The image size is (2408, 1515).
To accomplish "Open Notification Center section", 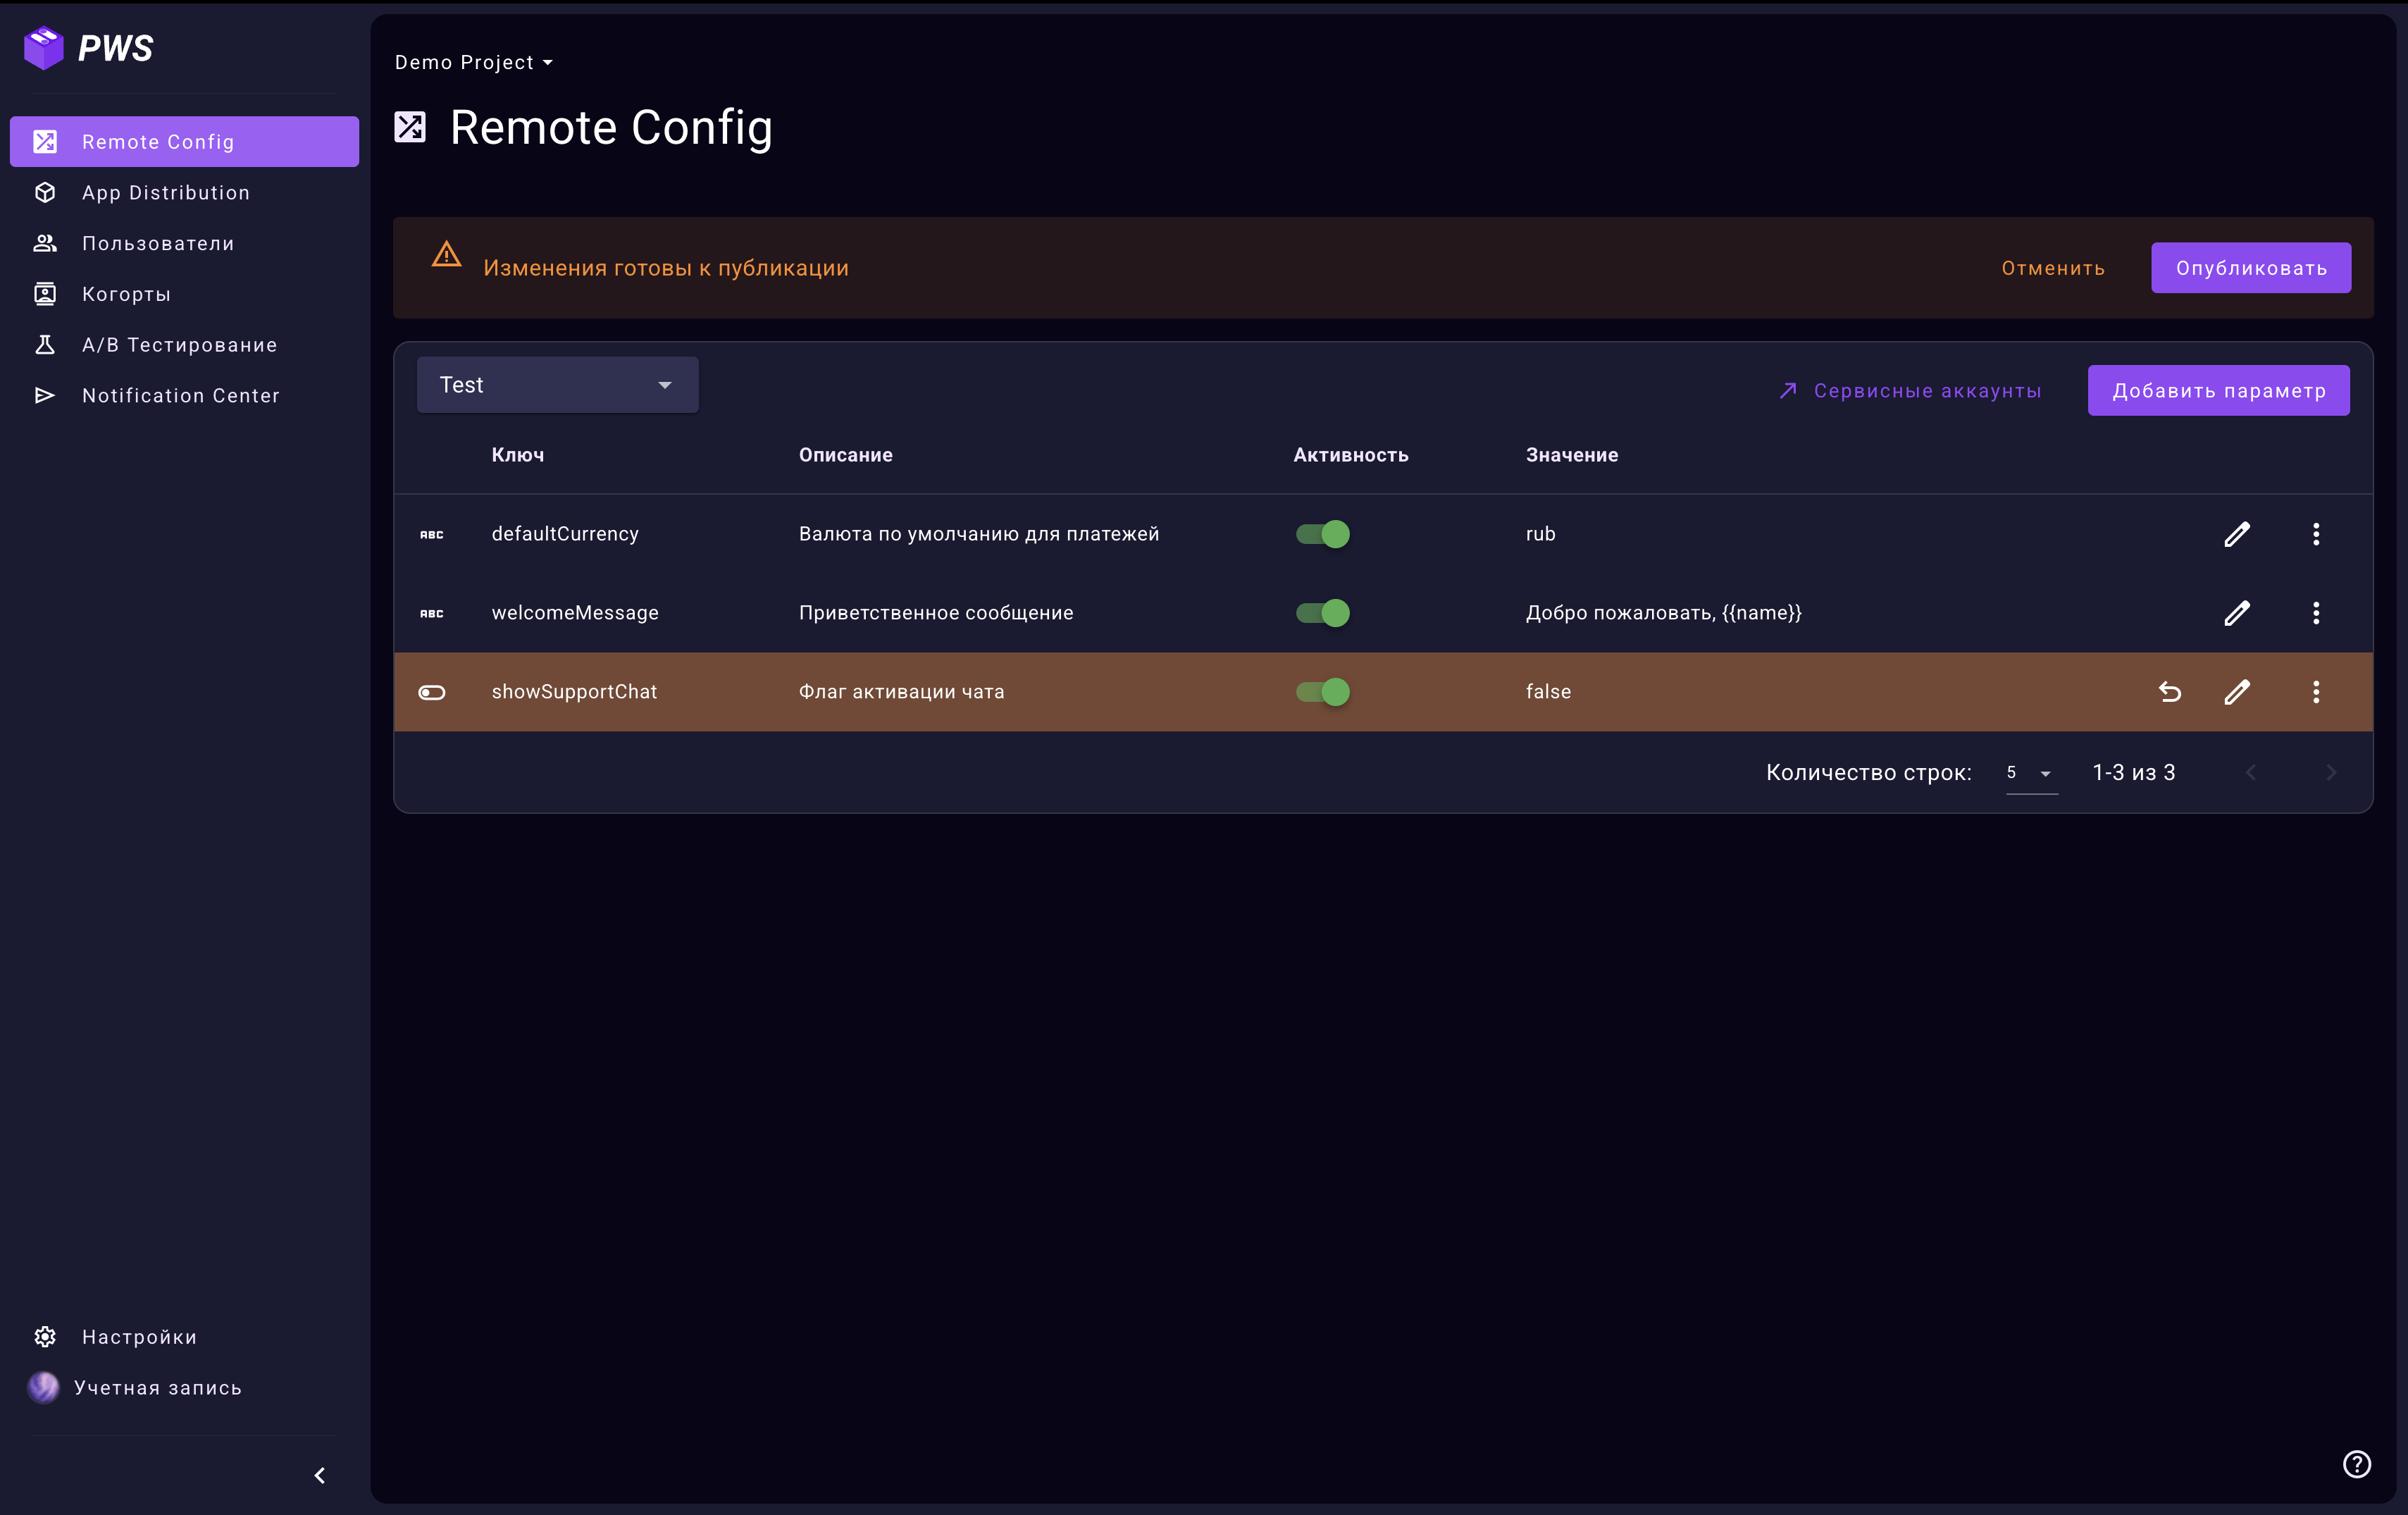I will pos(184,395).
